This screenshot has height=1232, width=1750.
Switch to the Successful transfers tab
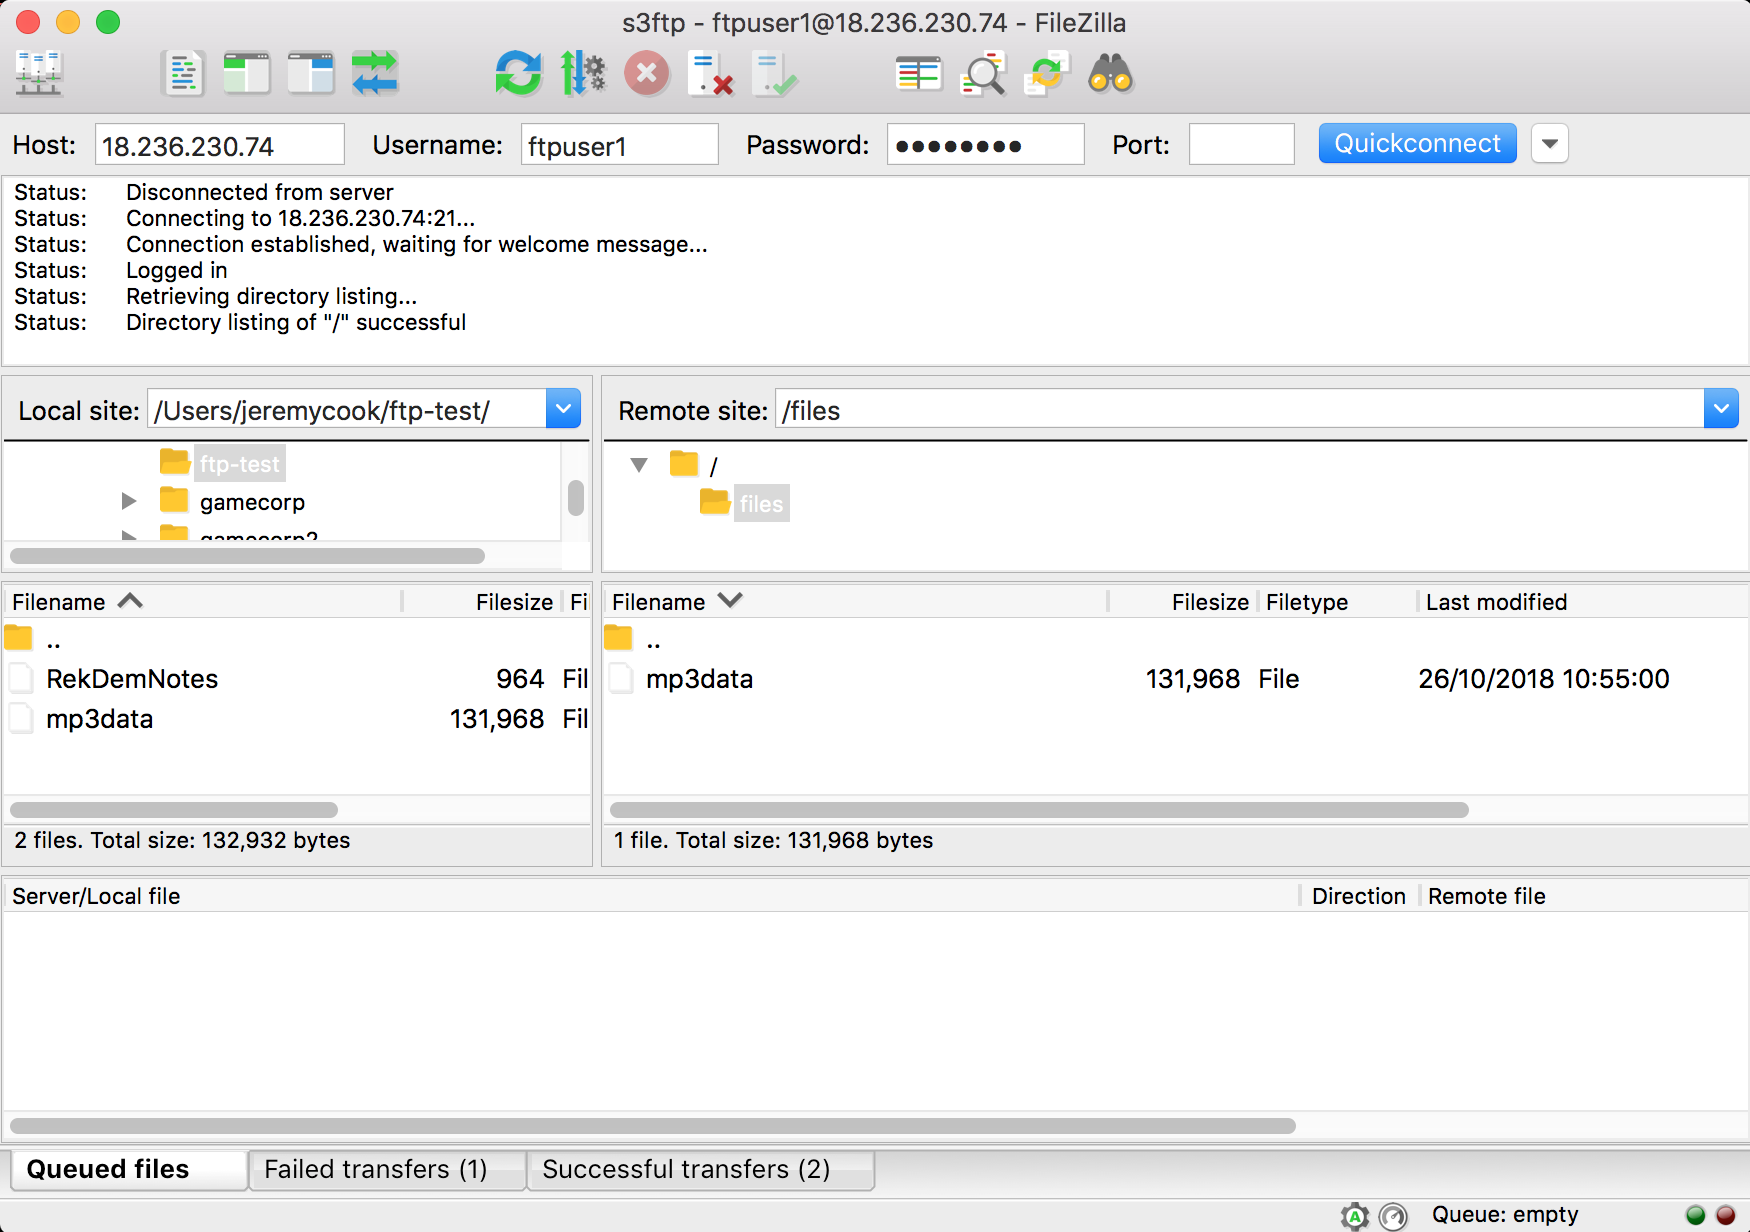(x=686, y=1169)
